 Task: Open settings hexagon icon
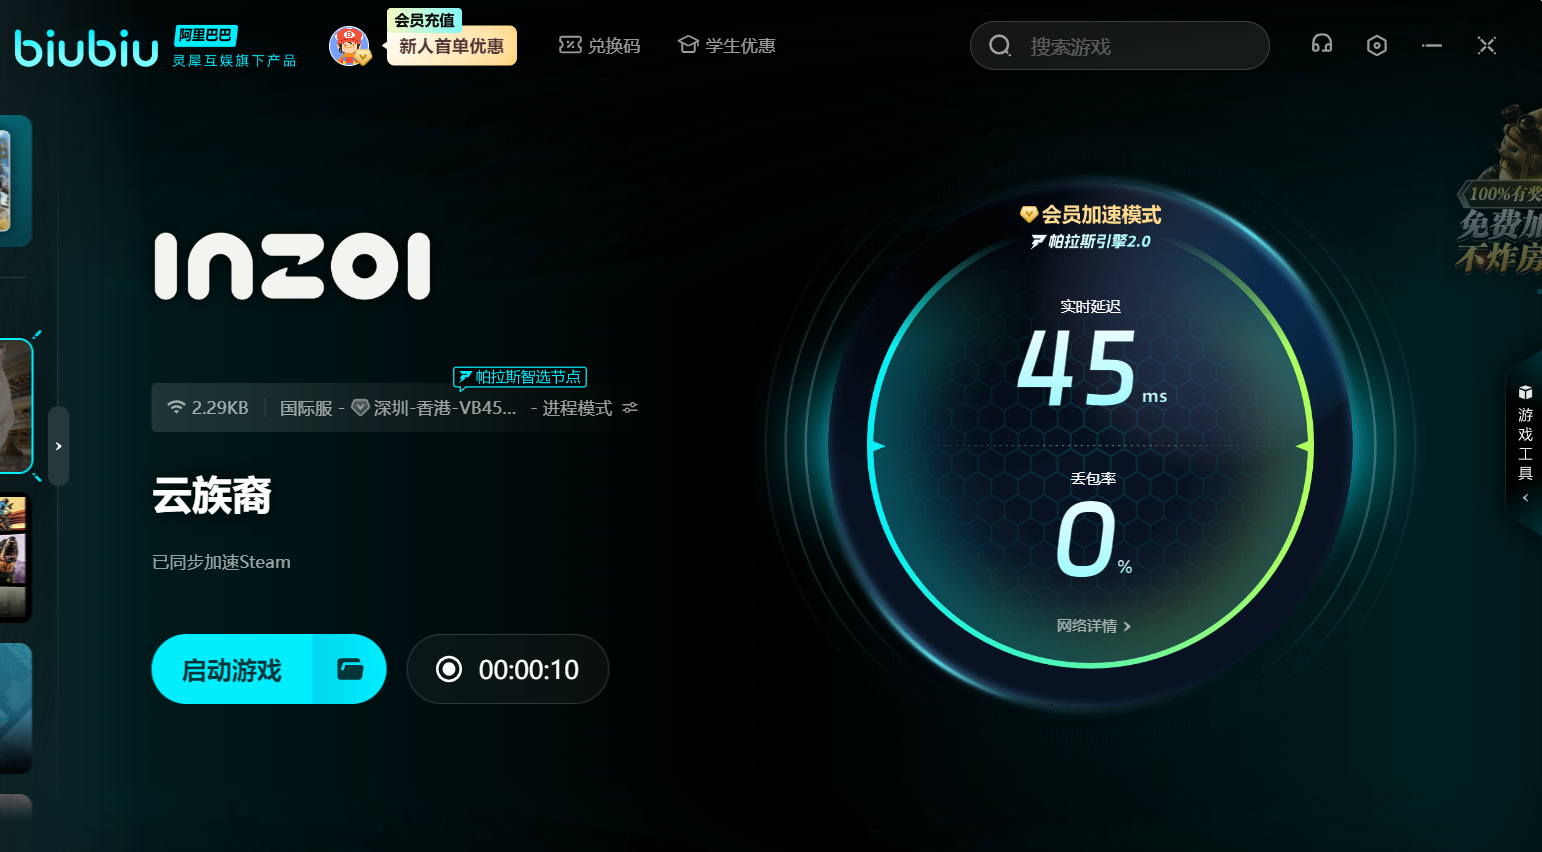(x=1377, y=45)
